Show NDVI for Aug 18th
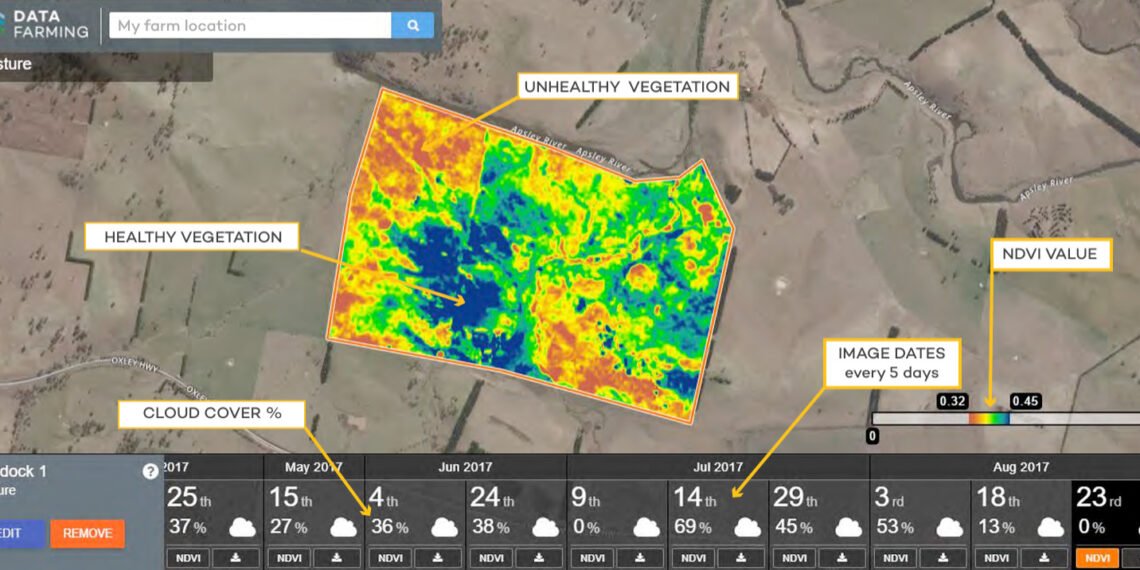This screenshot has height=570, width=1140. point(997,558)
